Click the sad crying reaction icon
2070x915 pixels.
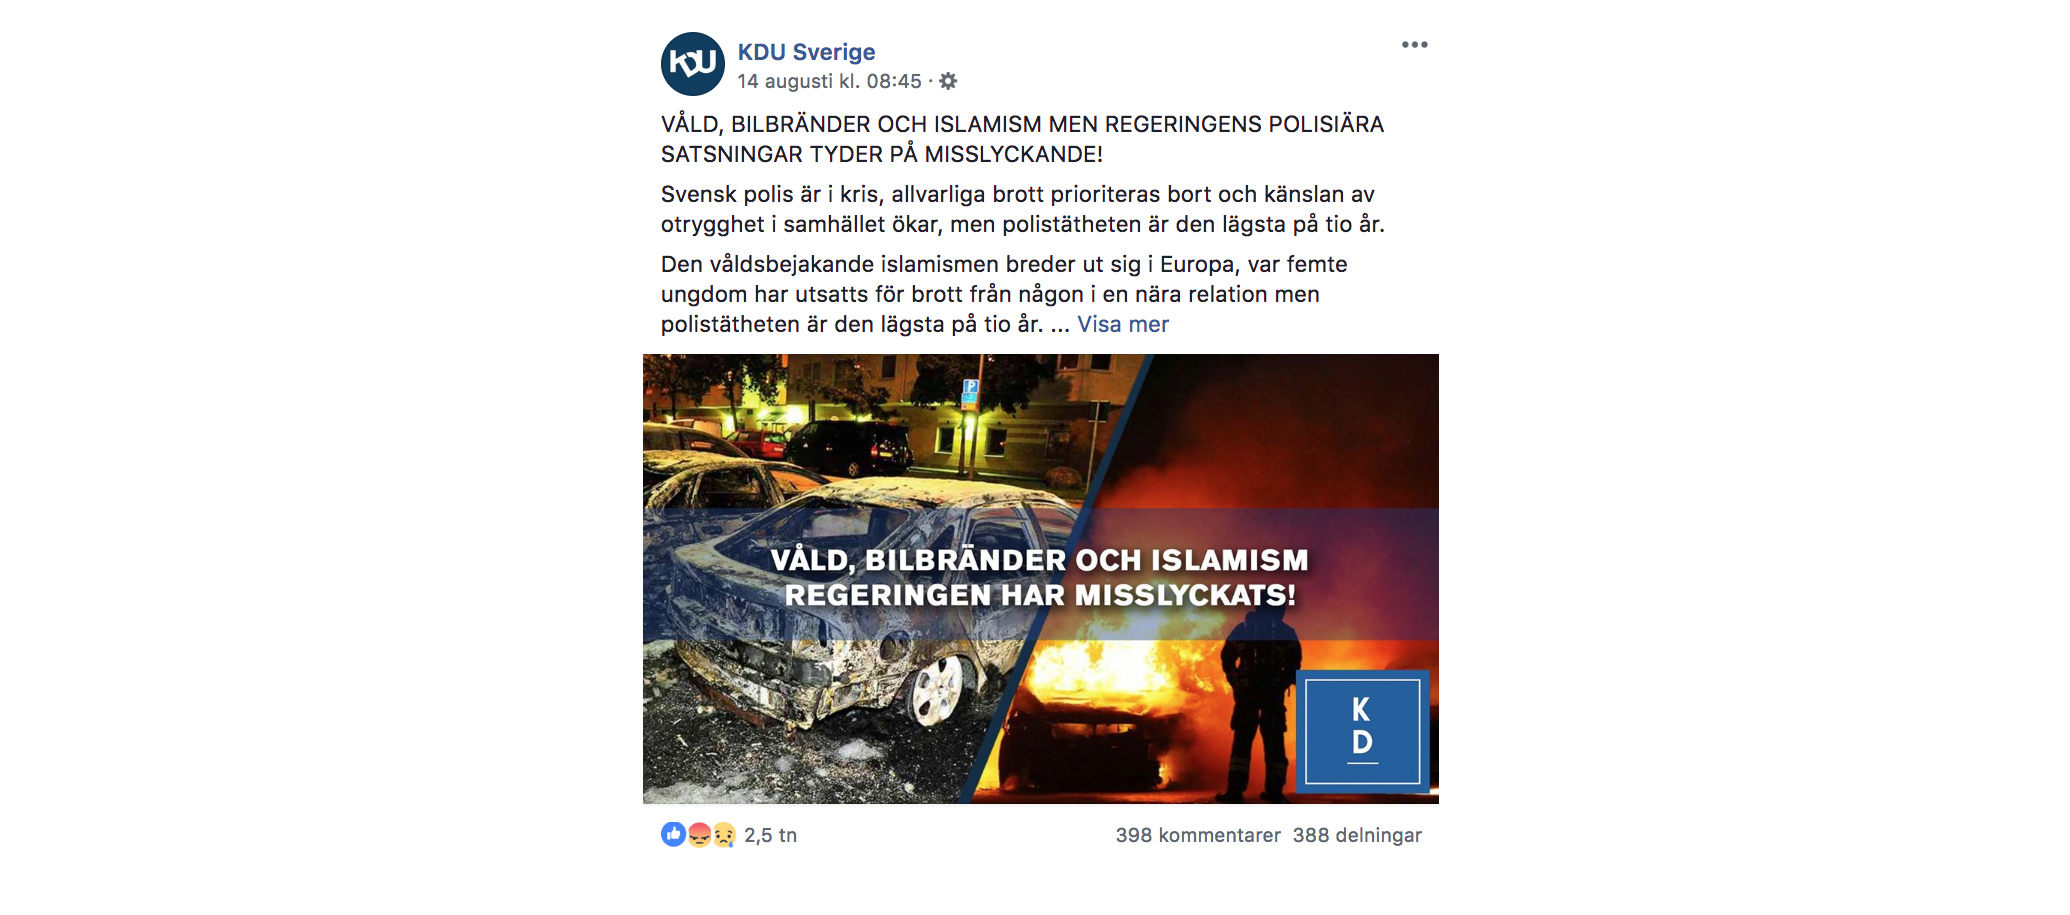click(724, 834)
